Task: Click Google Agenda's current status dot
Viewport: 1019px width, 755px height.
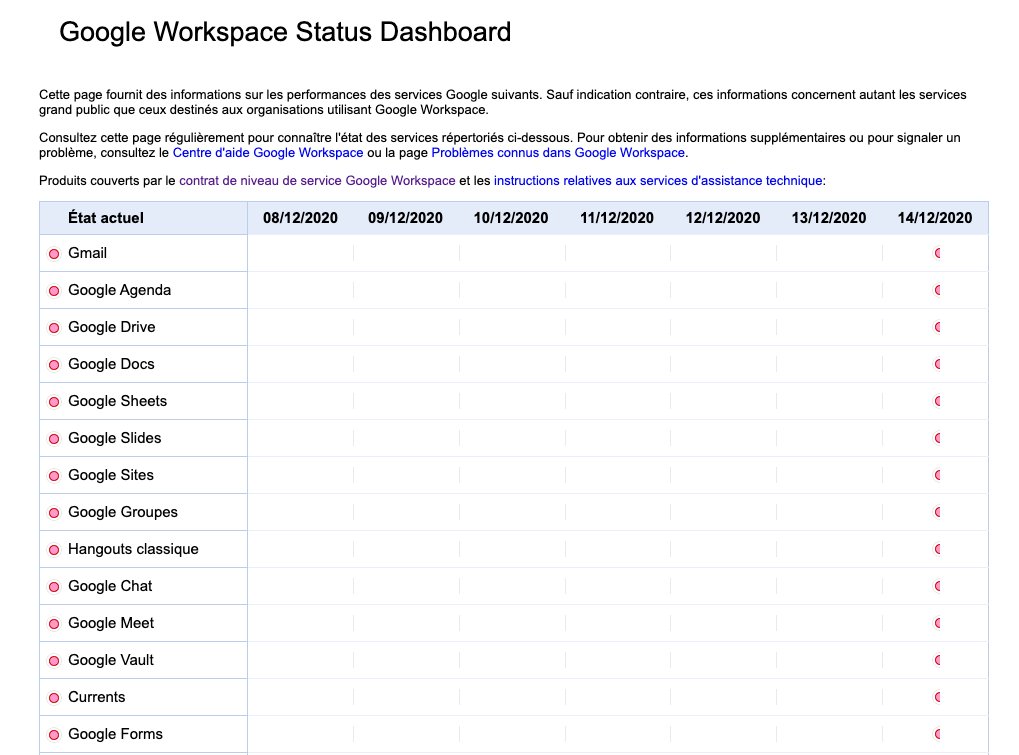Action: pyautogui.click(x=54, y=291)
